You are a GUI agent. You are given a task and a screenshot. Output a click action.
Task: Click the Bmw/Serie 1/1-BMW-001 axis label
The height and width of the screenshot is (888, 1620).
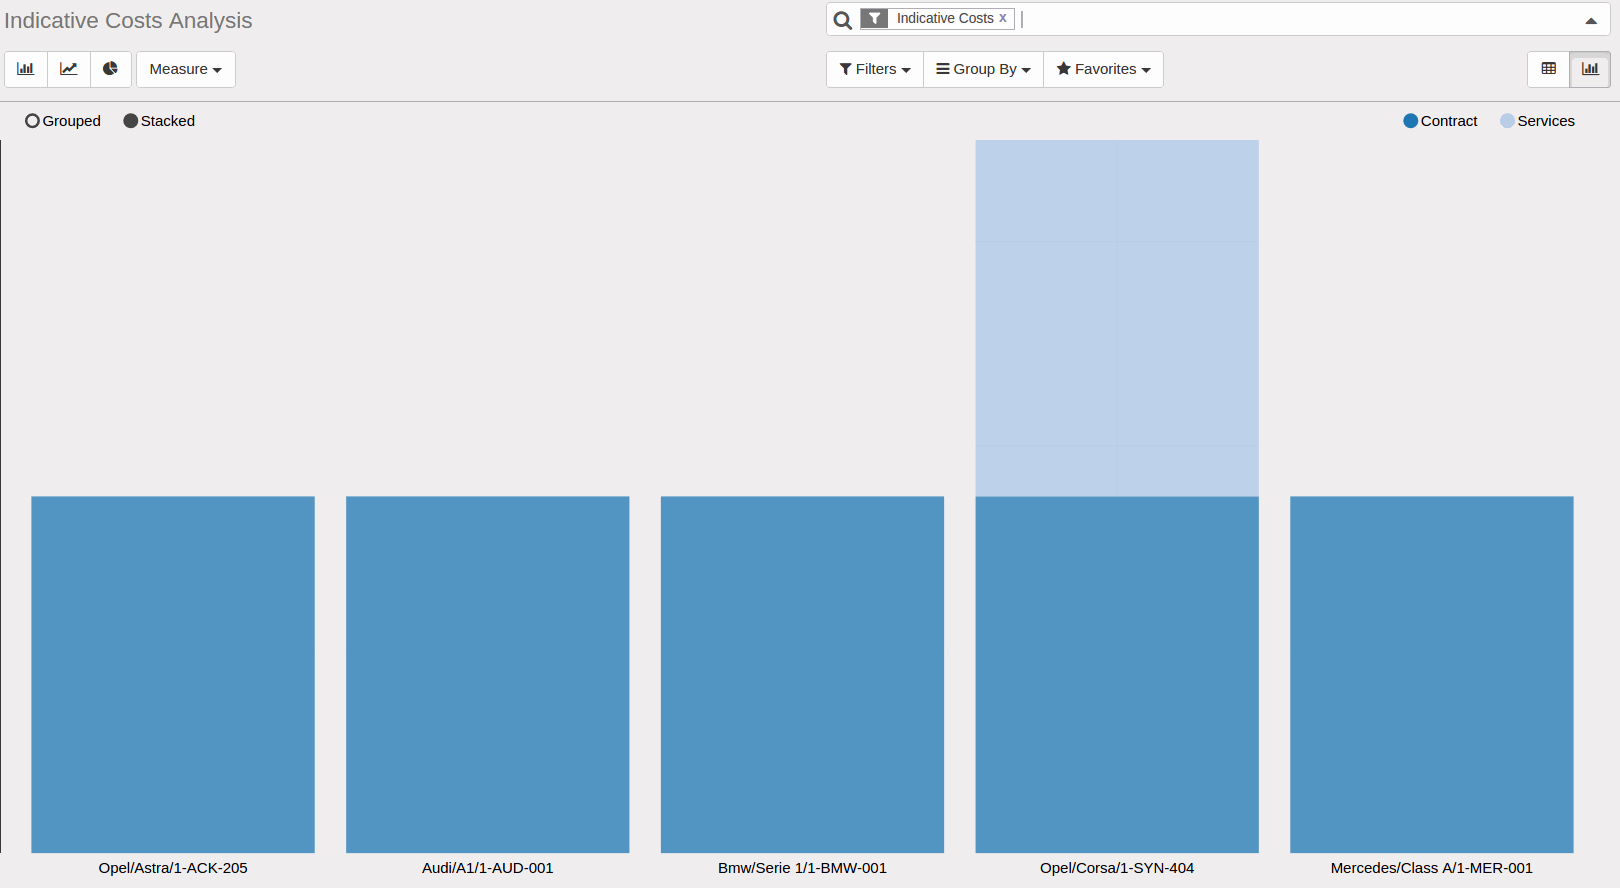point(802,868)
